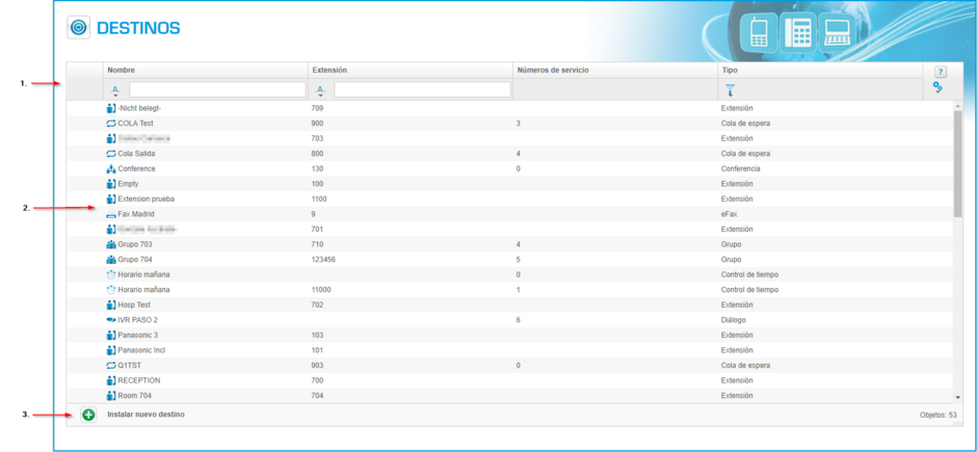The width and height of the screenshot is (977, 452).
Task: Select the Extension prueba row name
Action: [x=146, y=199]
